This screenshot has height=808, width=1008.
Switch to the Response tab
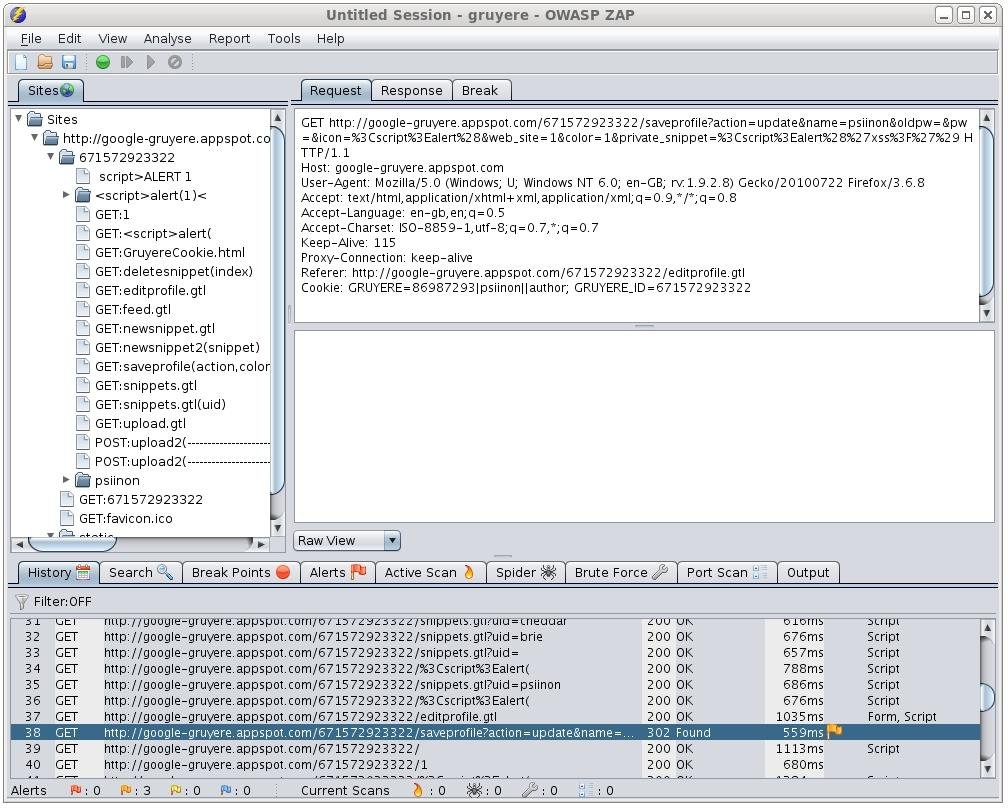click(x=411, y=90)
